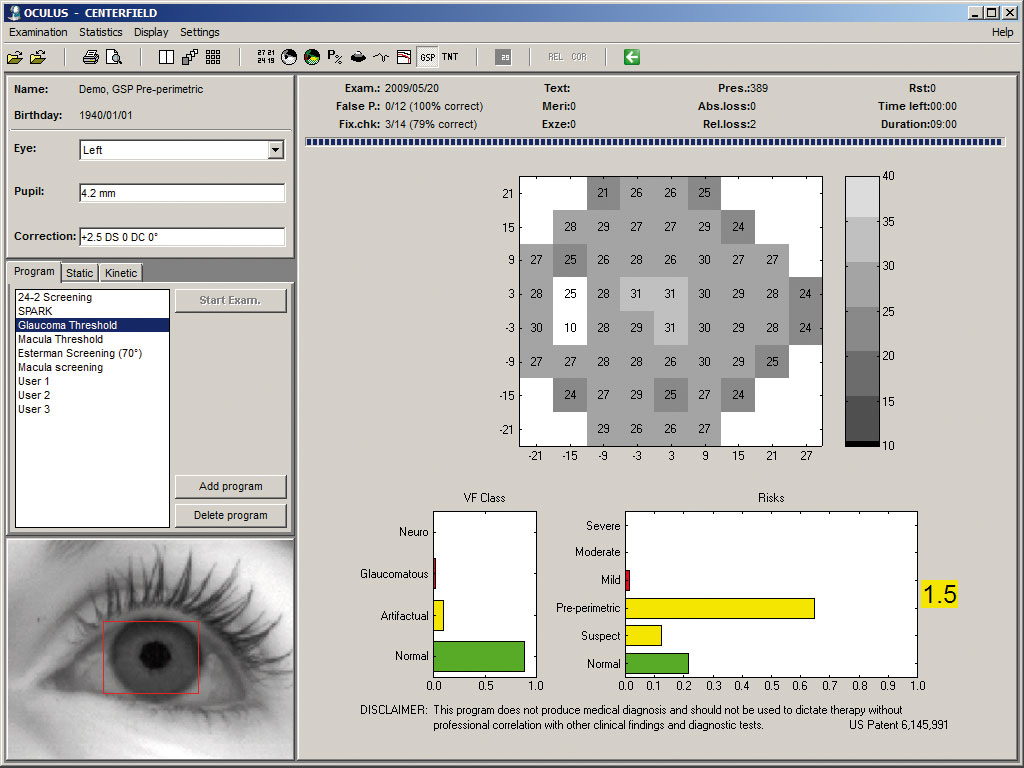This screenshot has height=768, width=1024.
Task: Click the greyscale legend bar
Action: click(862, 311)
